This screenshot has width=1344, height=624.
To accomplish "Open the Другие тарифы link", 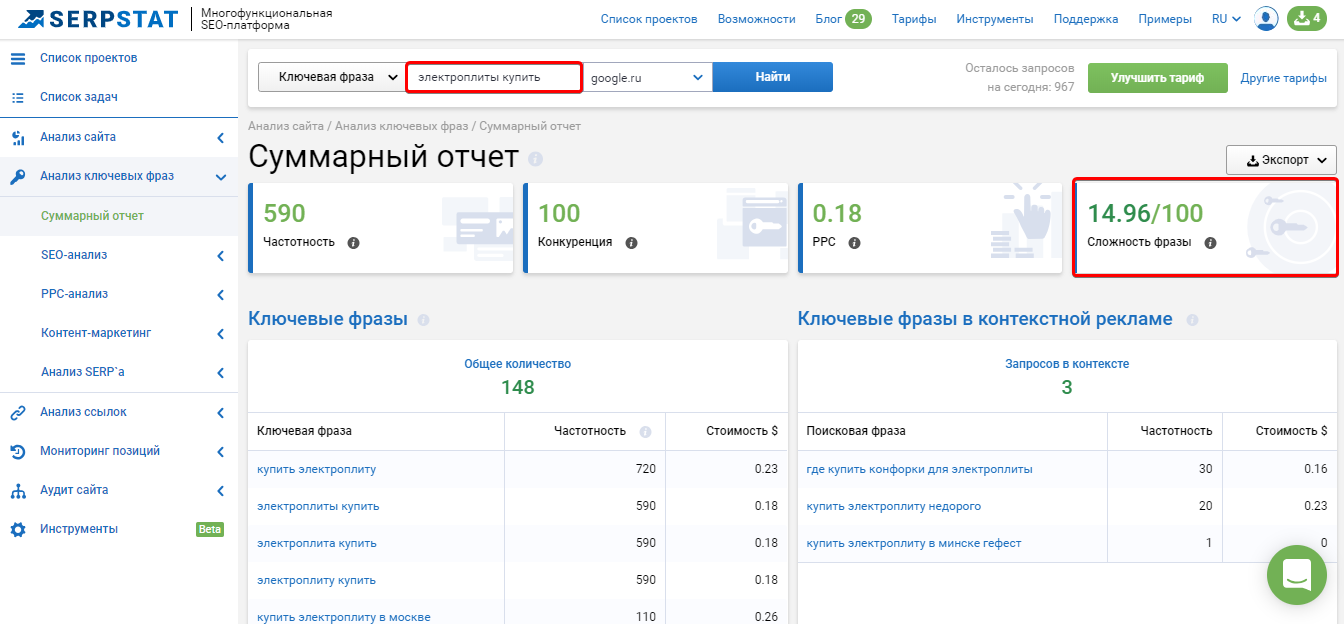I will pyautogui.click(x=1284, y=78).
